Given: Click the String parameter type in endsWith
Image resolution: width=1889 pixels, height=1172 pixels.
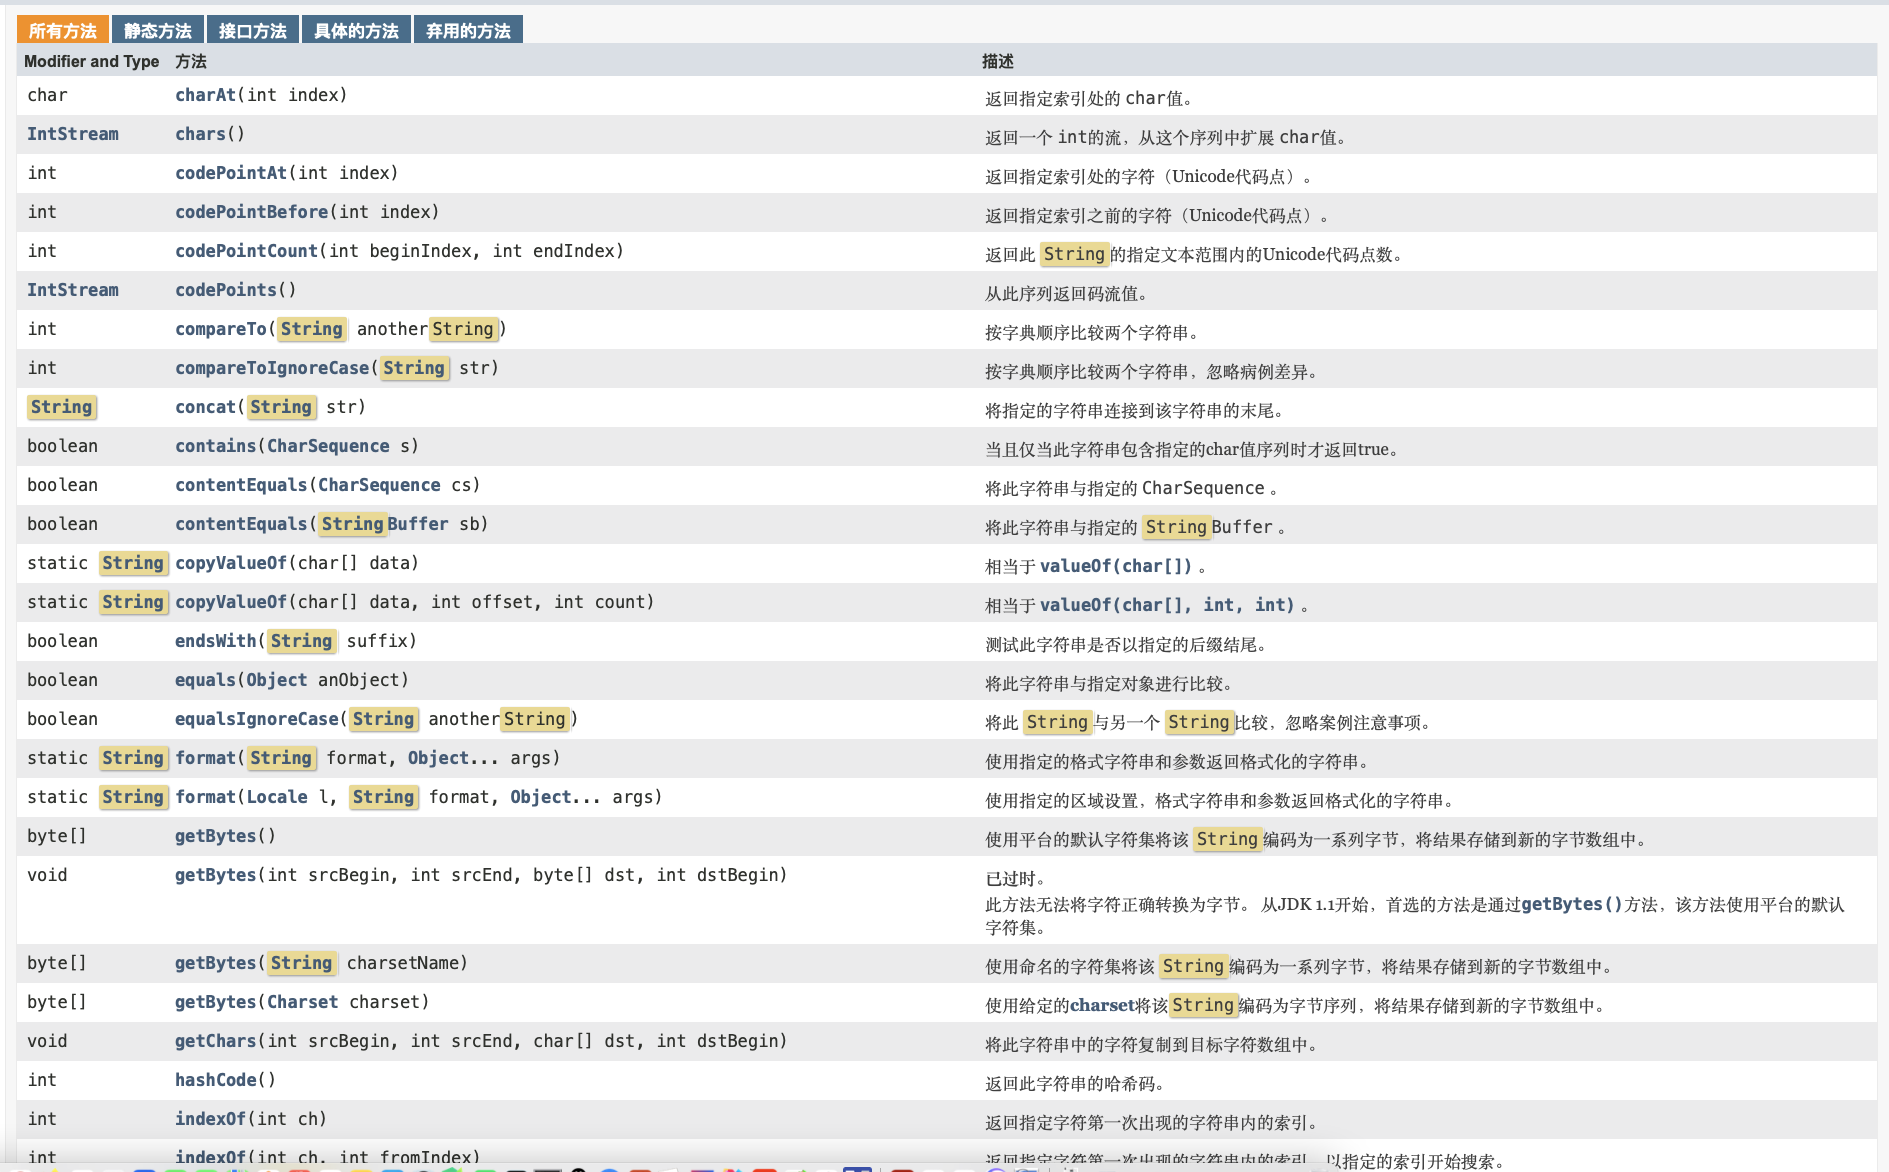Looking at the screenshot, I should pyautogui.click(x=301, y=641).
